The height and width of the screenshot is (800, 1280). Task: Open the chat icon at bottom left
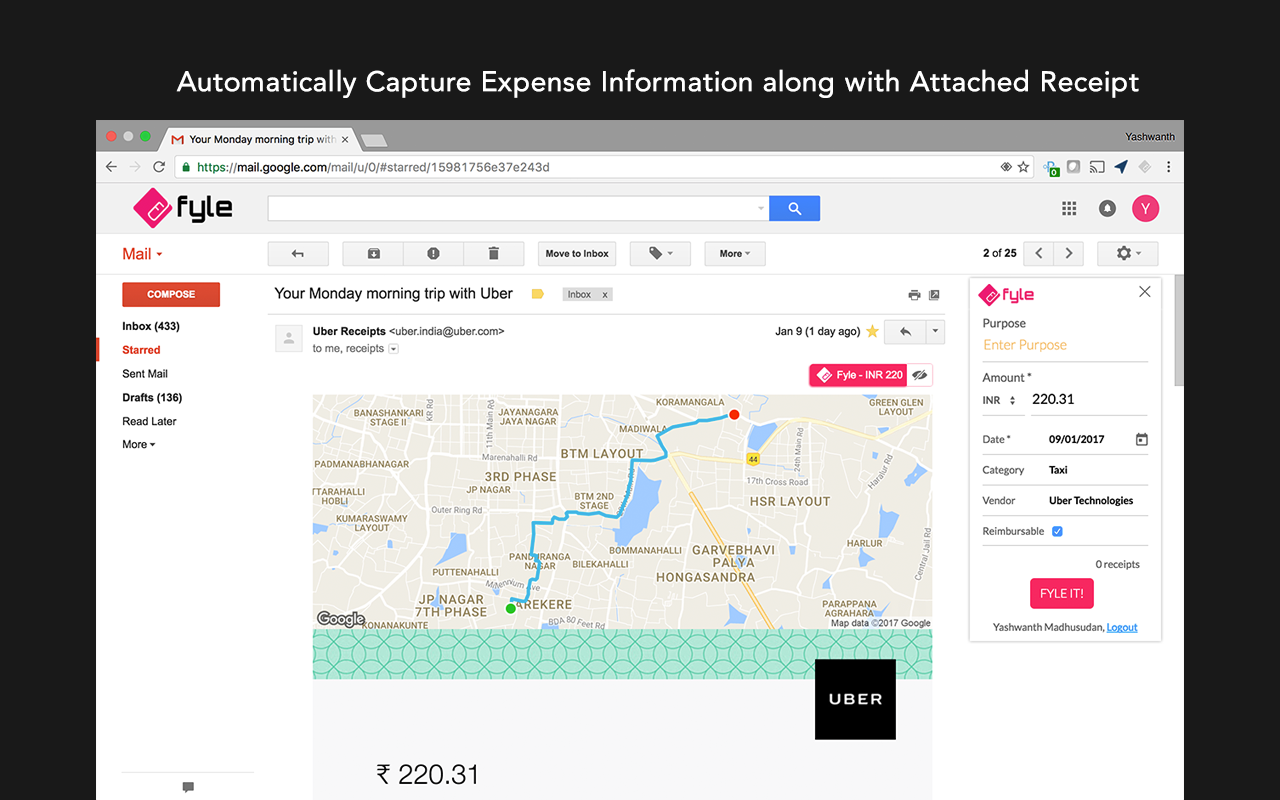[x=188, y=787]
